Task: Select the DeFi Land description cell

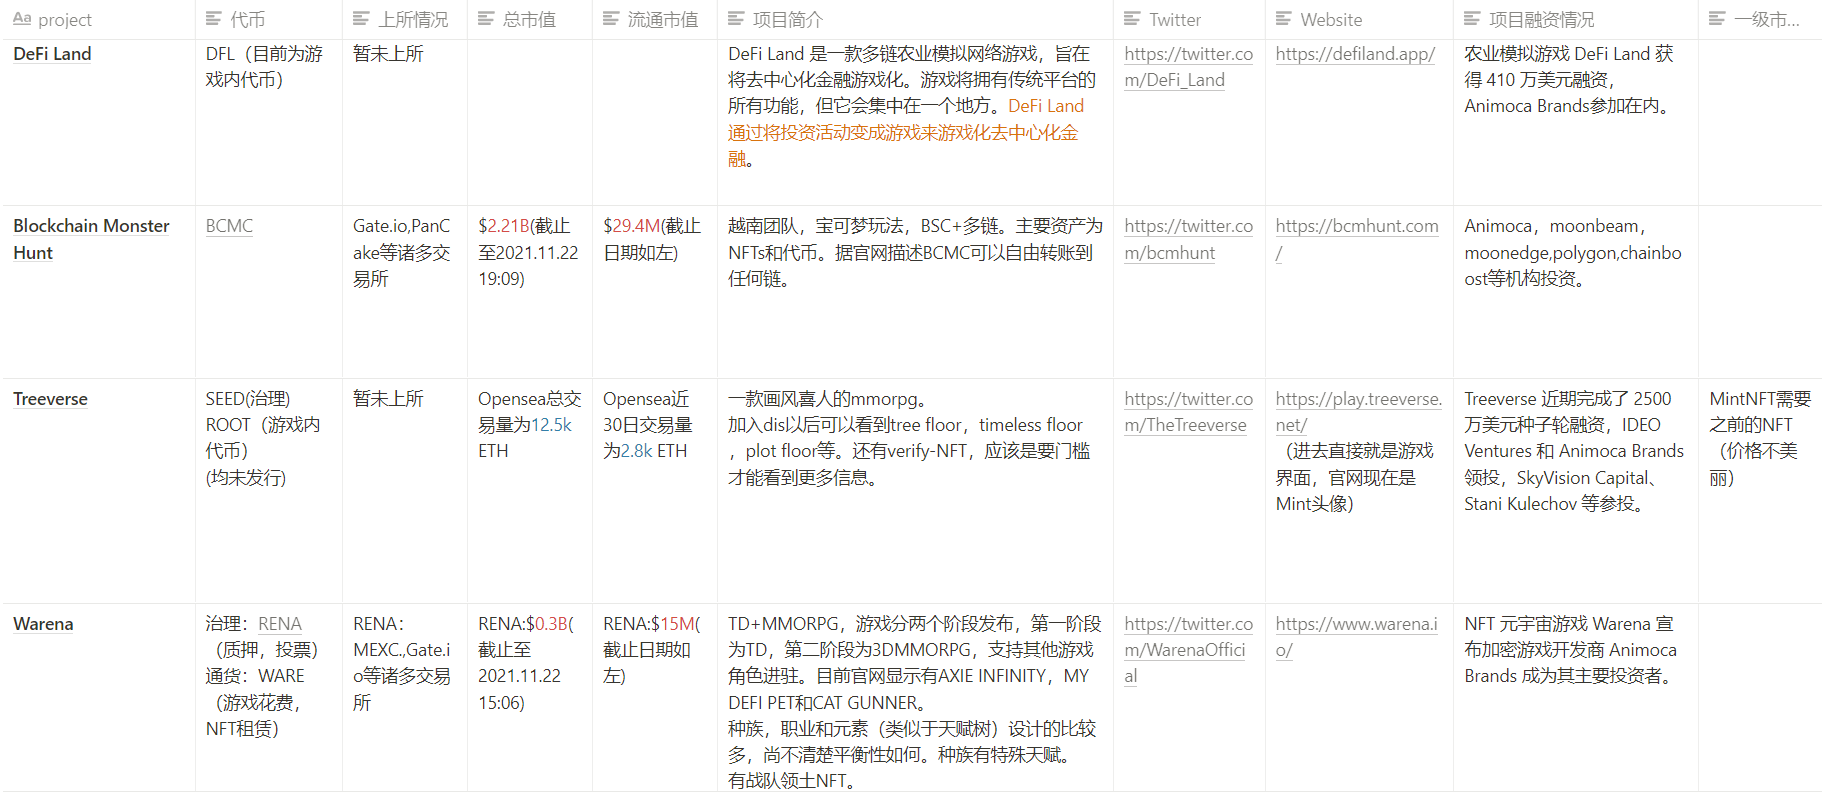Action: [x=915, y=123]
